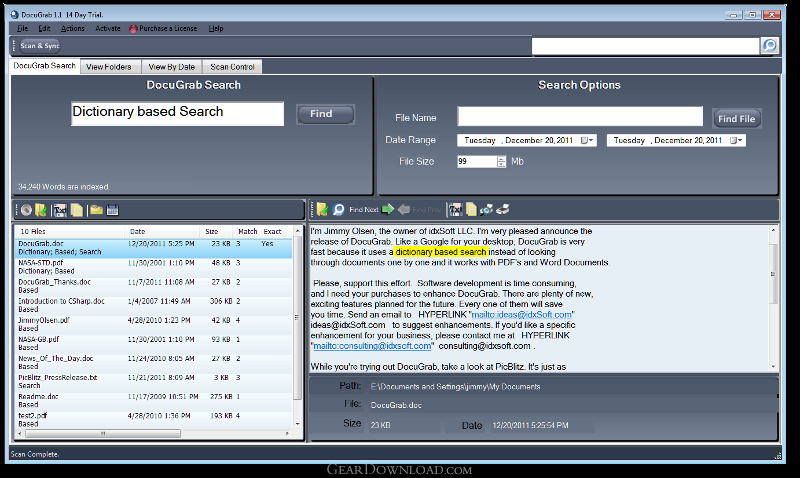Click the Txt icon in preview toolbar
800x478 pixels.
pyautogui.click(x=456, y=209)
